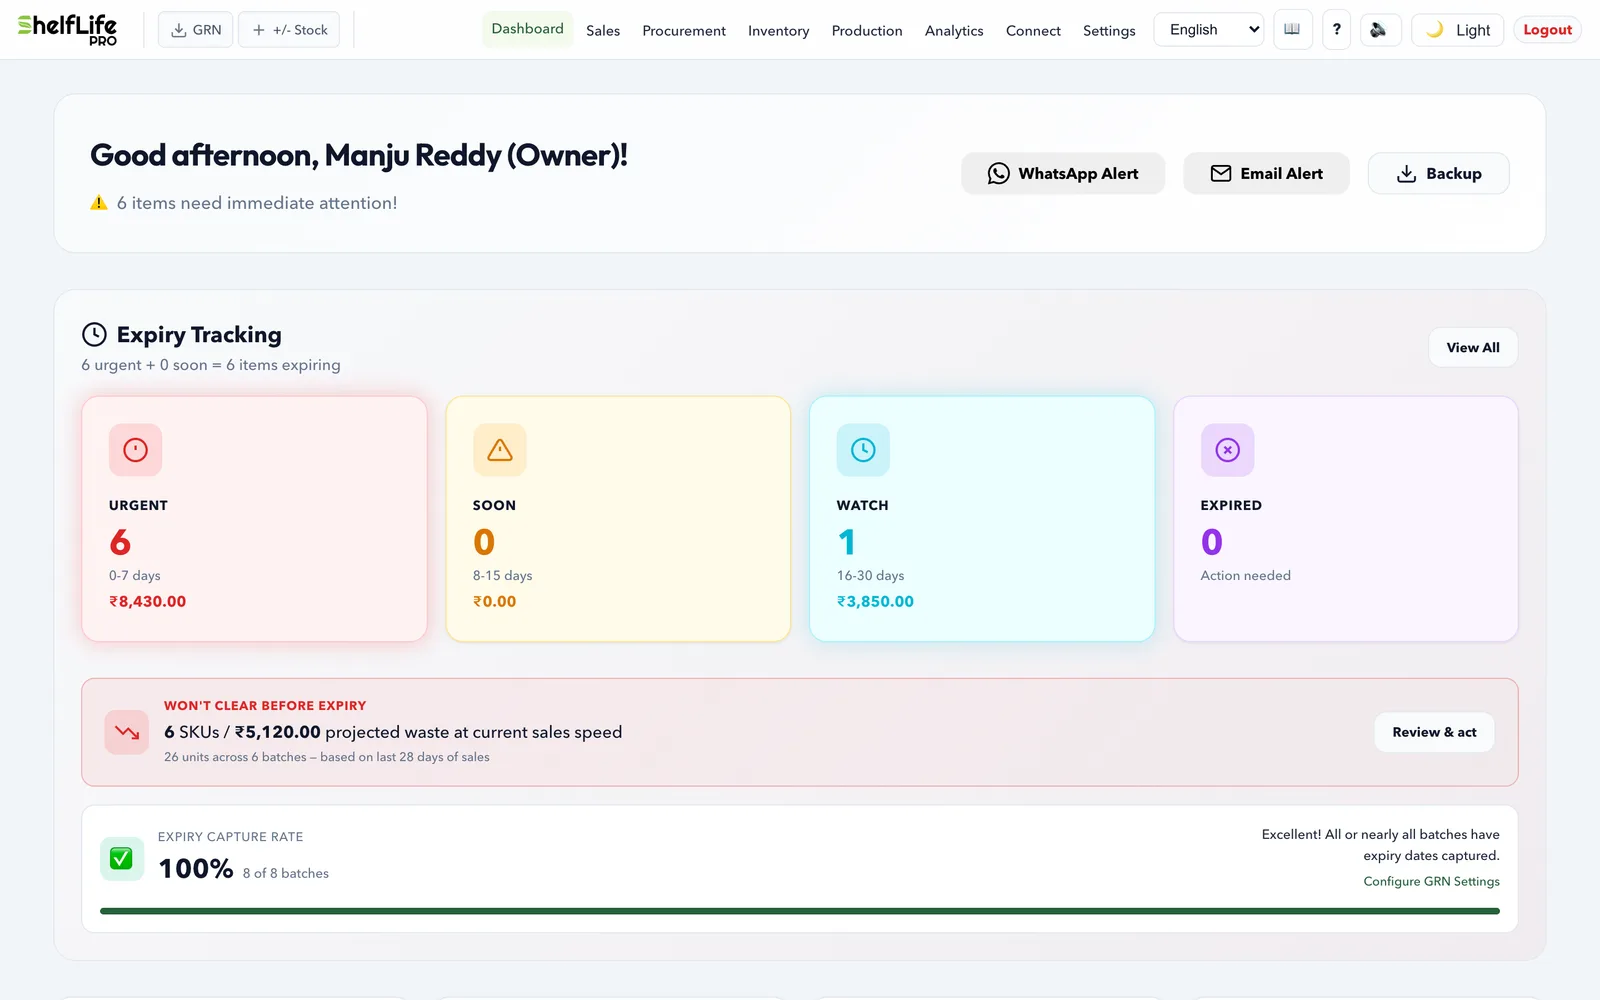Open Configure GRN Settings link
This screenshot has width=1600, height=1000.
coord(1431,881)
